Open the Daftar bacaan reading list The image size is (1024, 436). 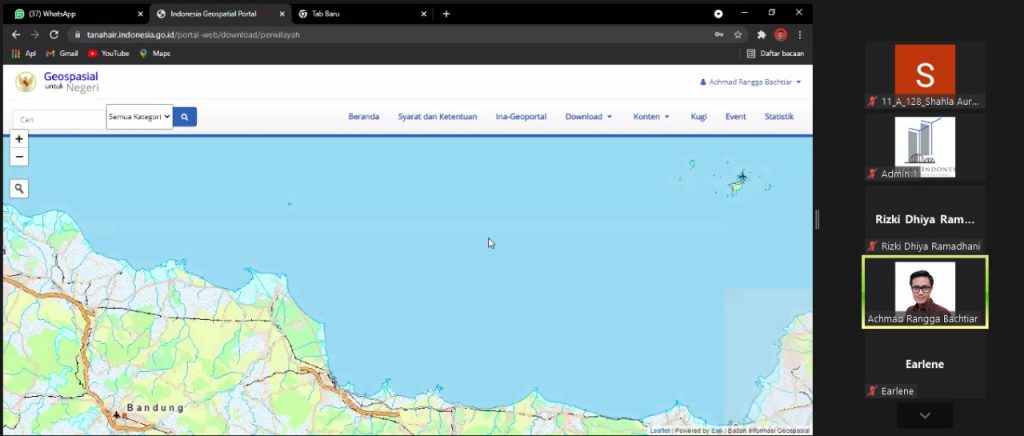[775, 54]
